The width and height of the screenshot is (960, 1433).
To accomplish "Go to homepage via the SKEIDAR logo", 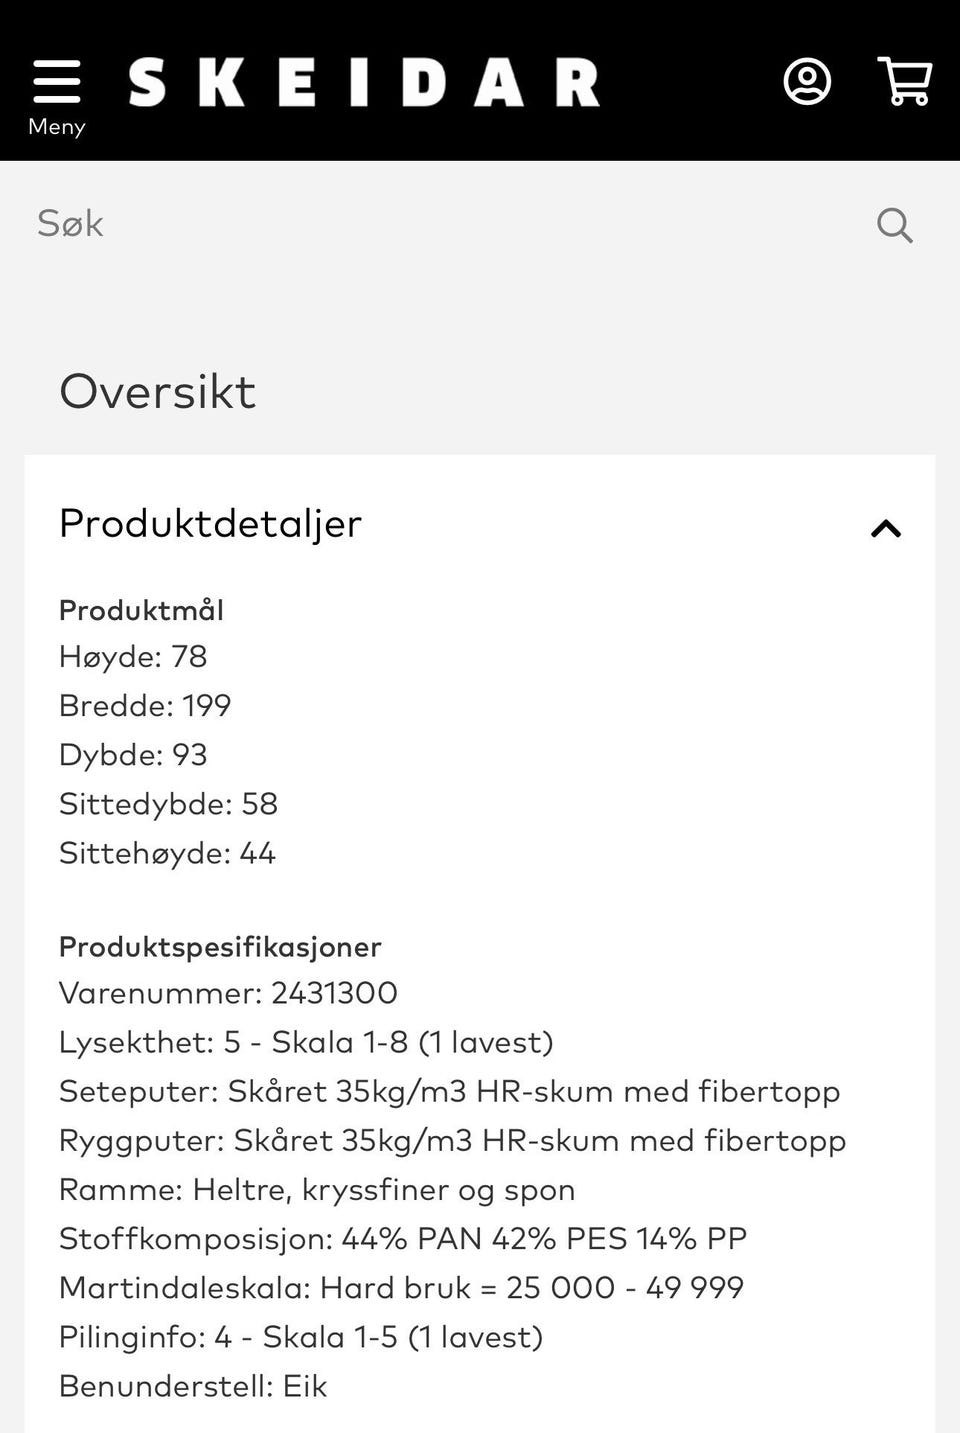I will pos(364,83).
